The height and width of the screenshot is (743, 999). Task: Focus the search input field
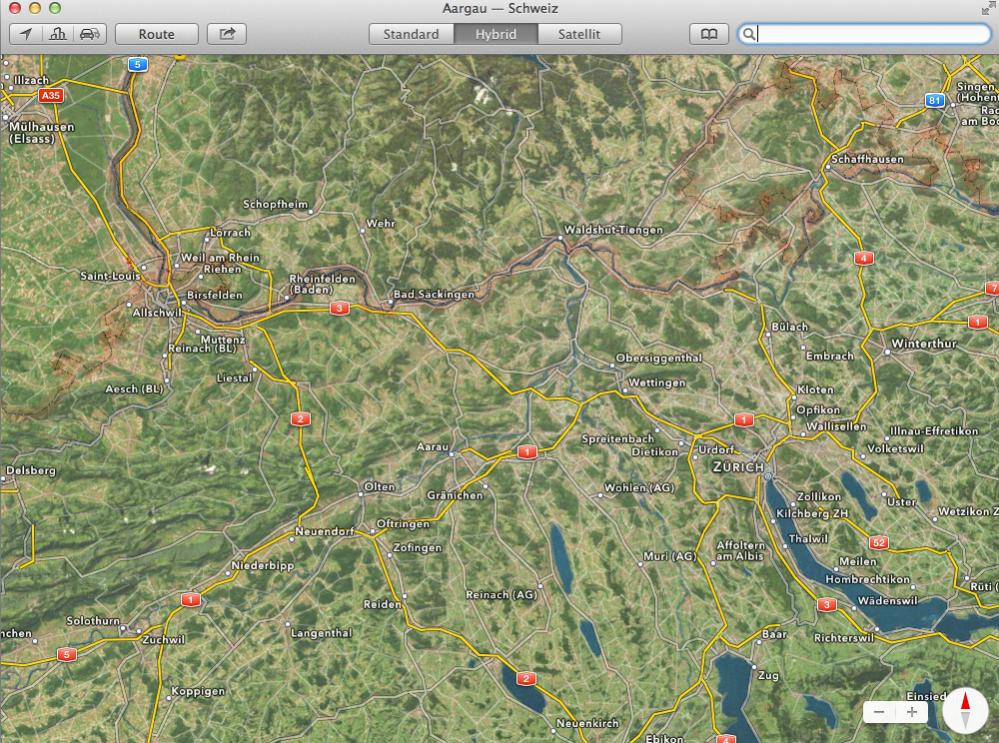tap(864, 34)
